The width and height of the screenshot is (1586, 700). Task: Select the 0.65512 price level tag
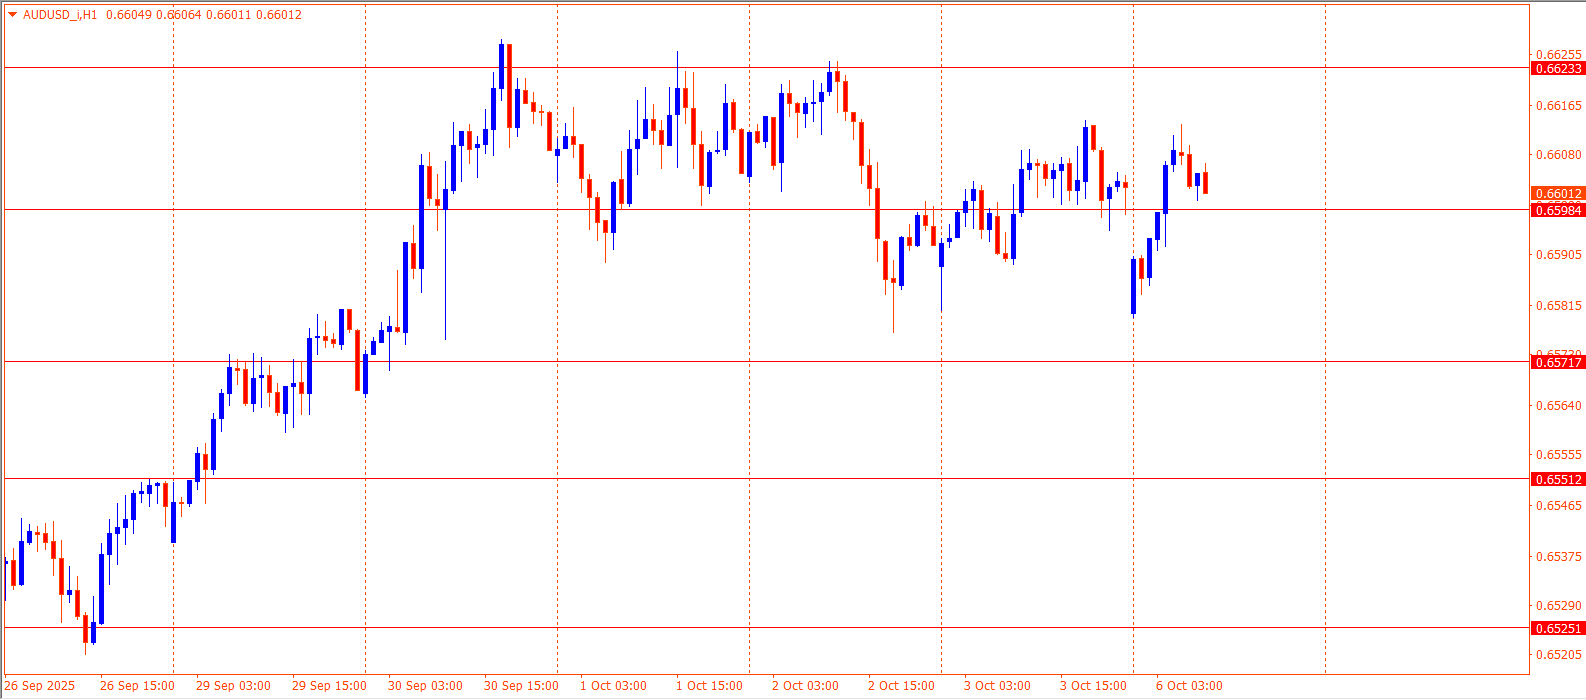click(x=1557, y=479)
